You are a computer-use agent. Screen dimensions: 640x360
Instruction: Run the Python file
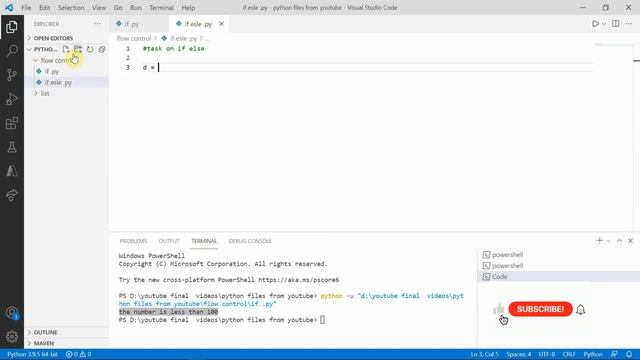[x=596, y=24]
